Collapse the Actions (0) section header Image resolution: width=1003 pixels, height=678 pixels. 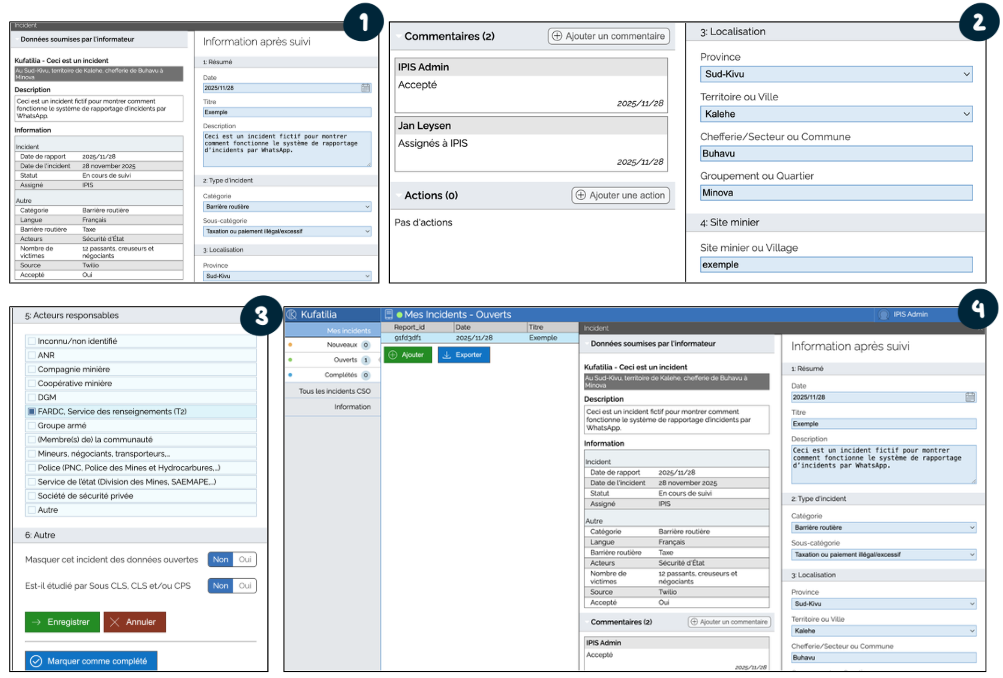(398, 196)
